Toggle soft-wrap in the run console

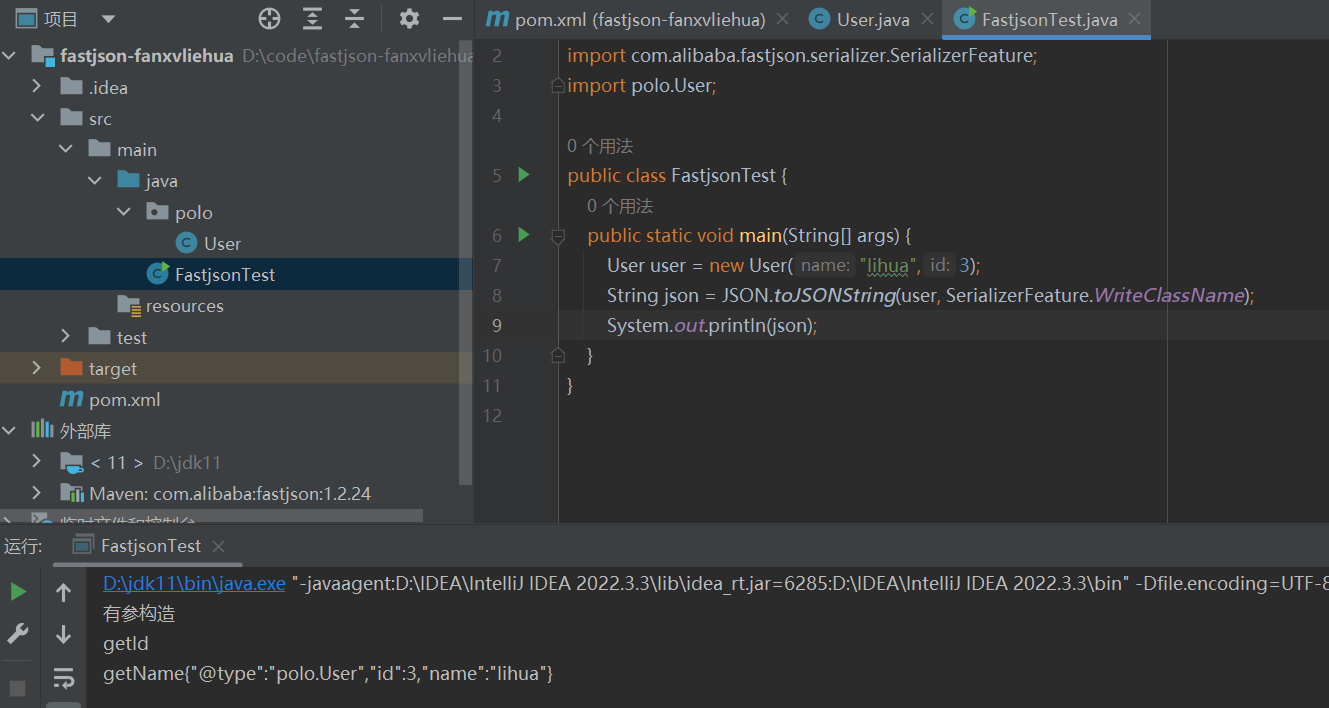pyautogui.click(x=63, y=678)
